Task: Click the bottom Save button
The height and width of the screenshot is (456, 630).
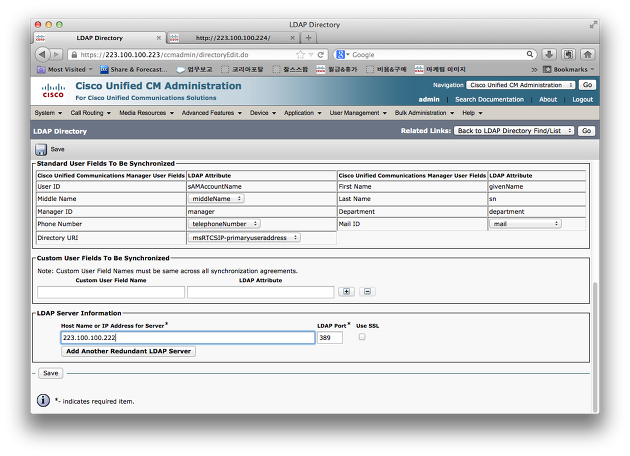Action: pos(51,373)
